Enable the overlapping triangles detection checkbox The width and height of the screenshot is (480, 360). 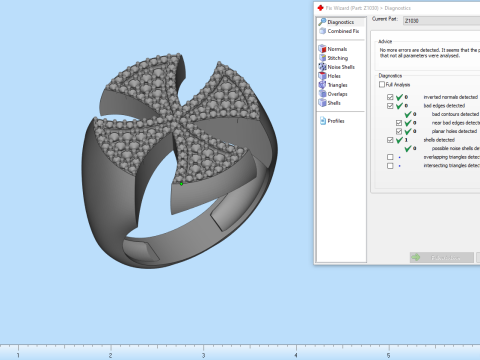click(390, 157)
